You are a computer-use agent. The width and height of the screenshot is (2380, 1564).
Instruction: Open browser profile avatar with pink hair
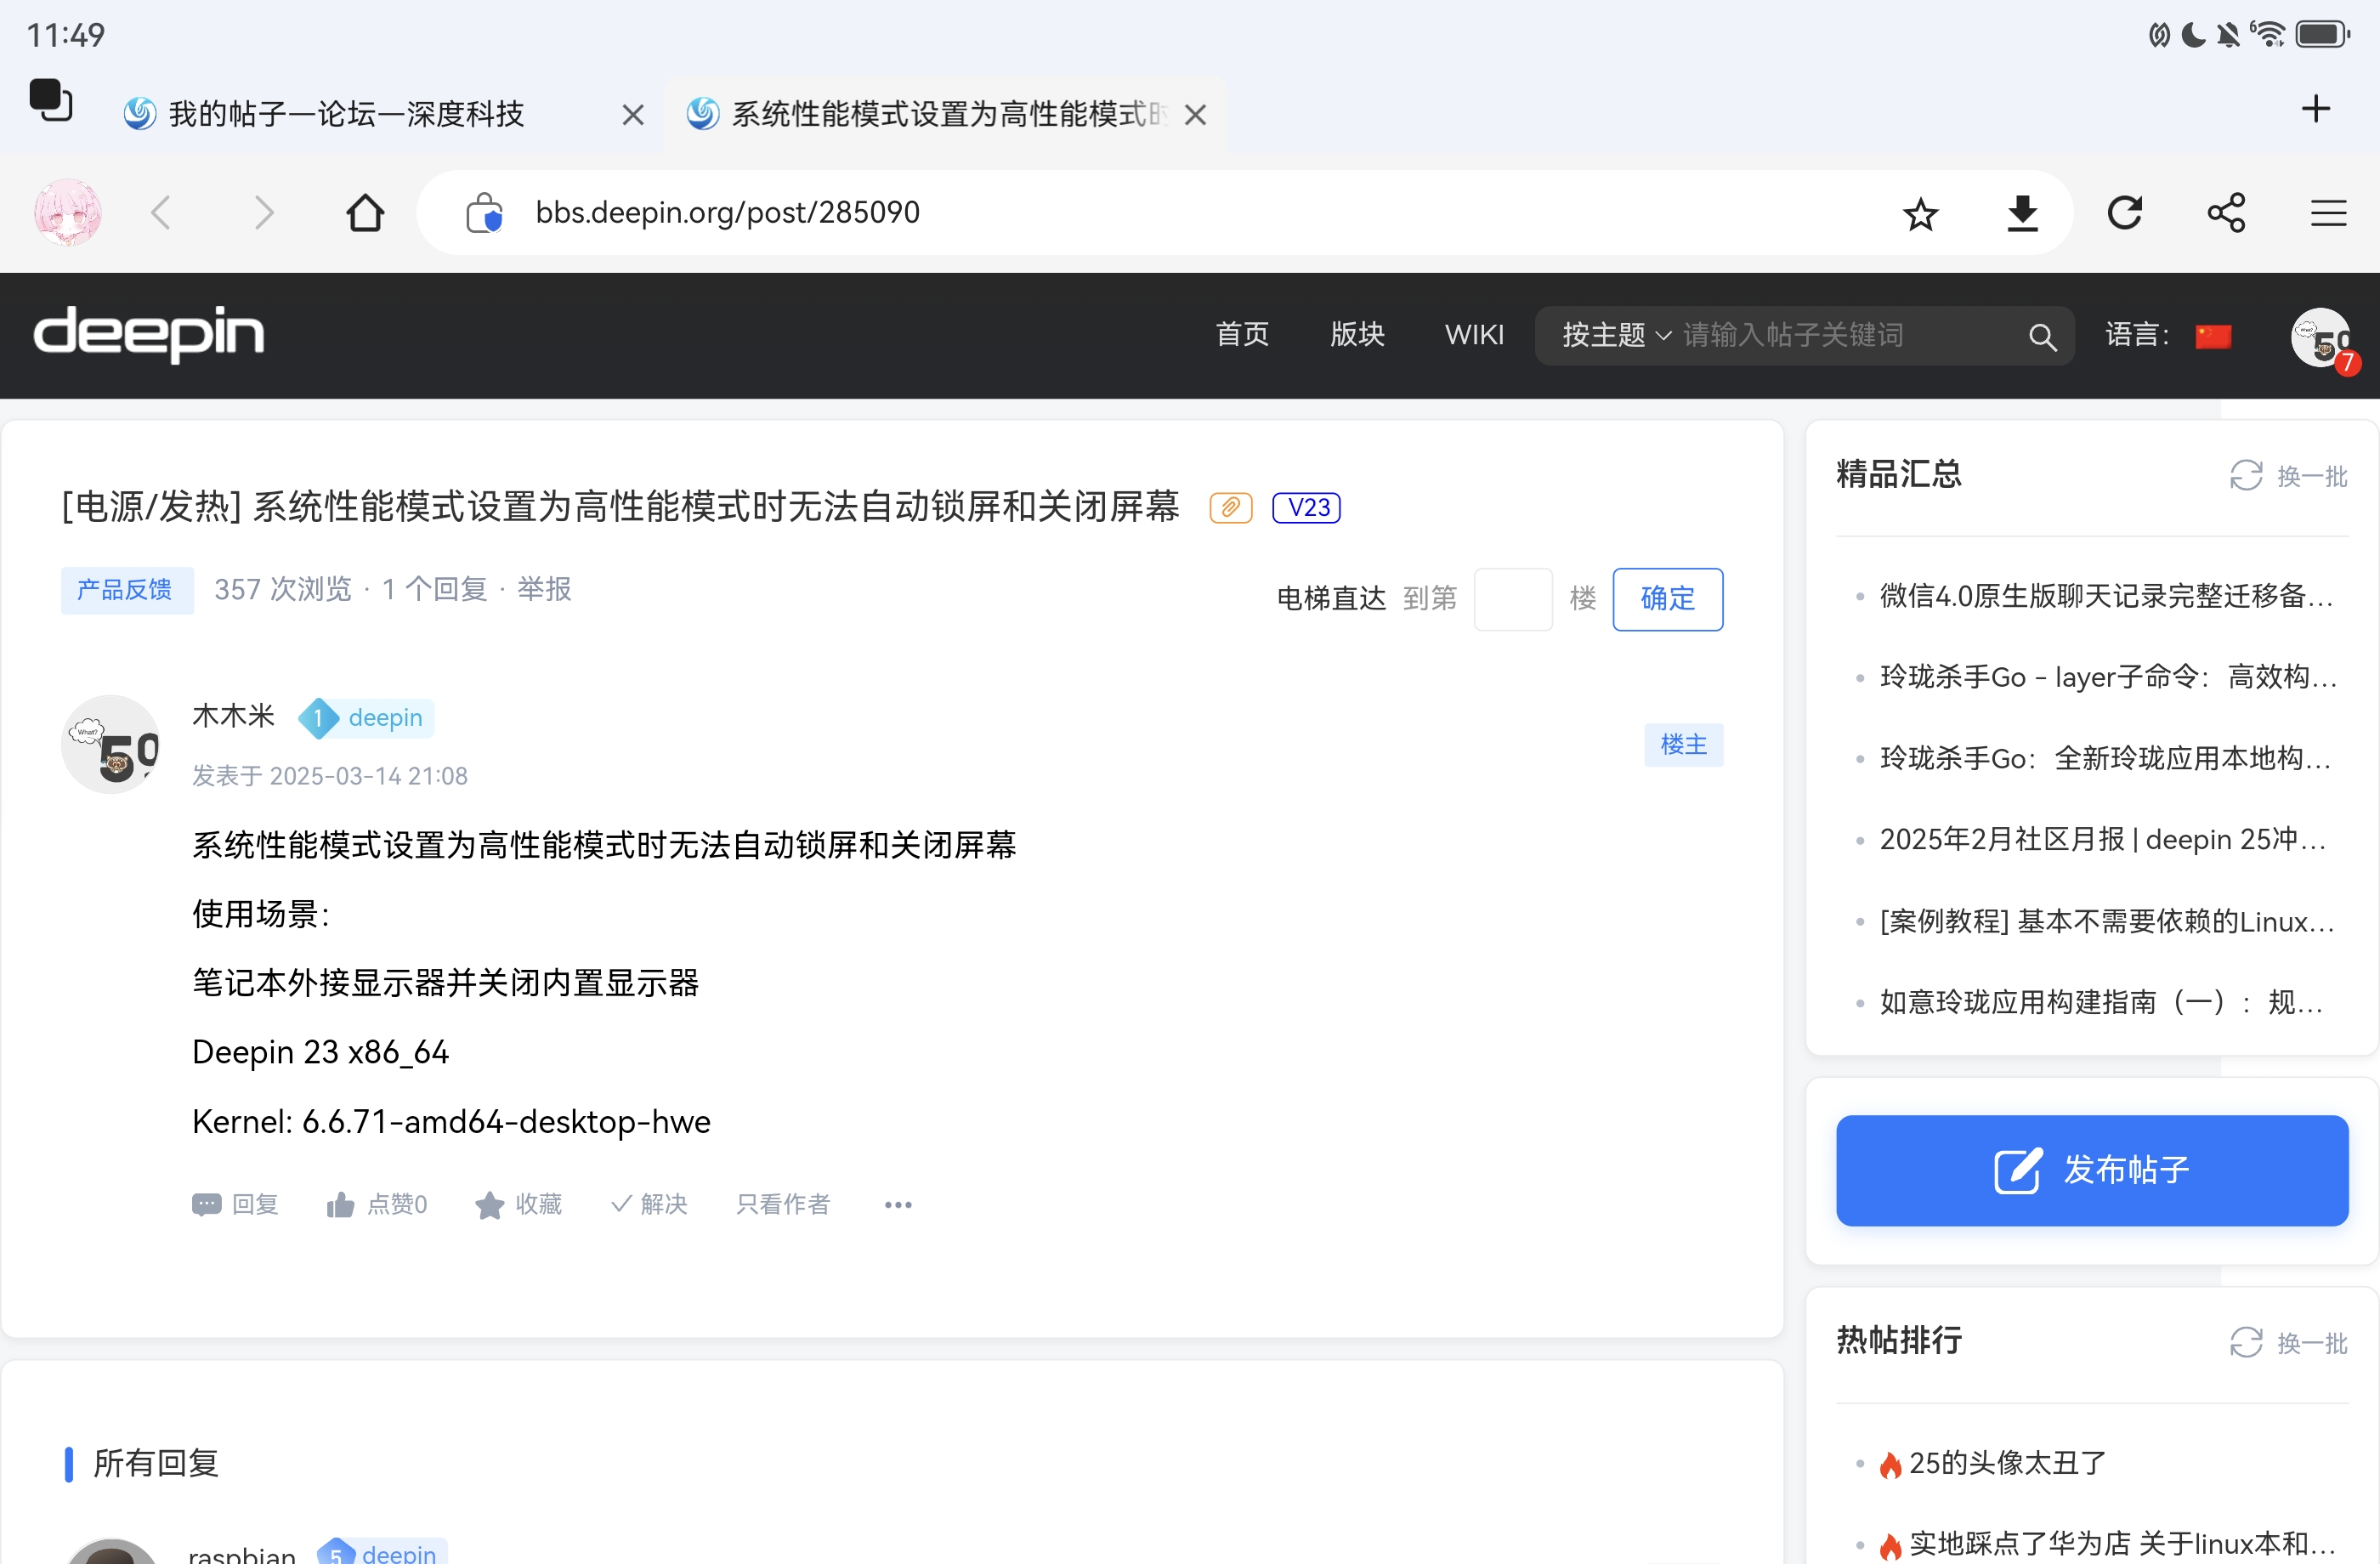[x=67, y=213]
